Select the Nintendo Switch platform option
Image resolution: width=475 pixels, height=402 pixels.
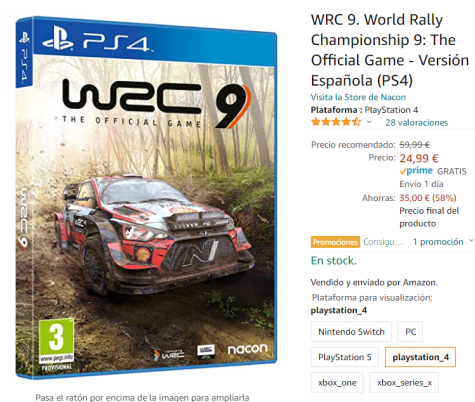pos(351,332)
